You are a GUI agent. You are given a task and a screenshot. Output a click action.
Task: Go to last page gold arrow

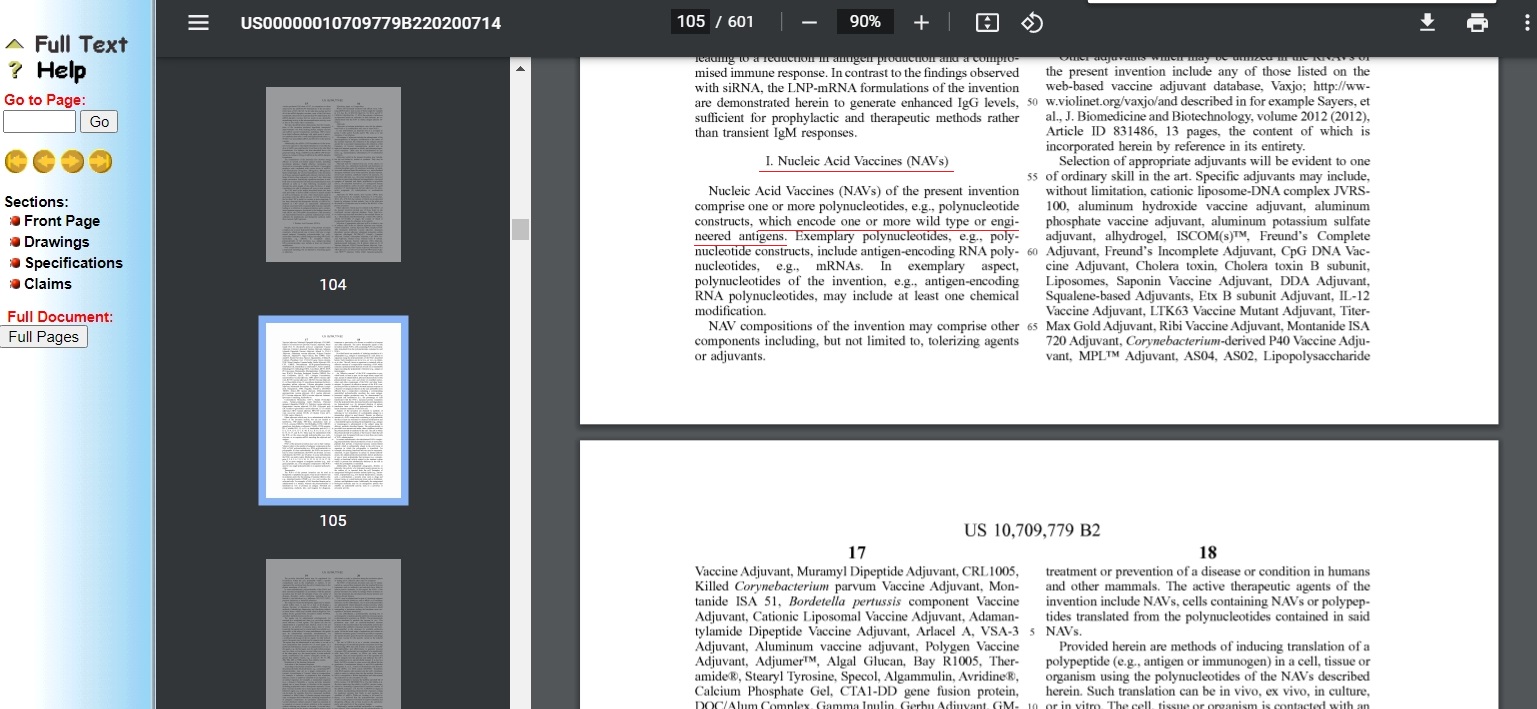pyautogui.click(x=100, y=161)
